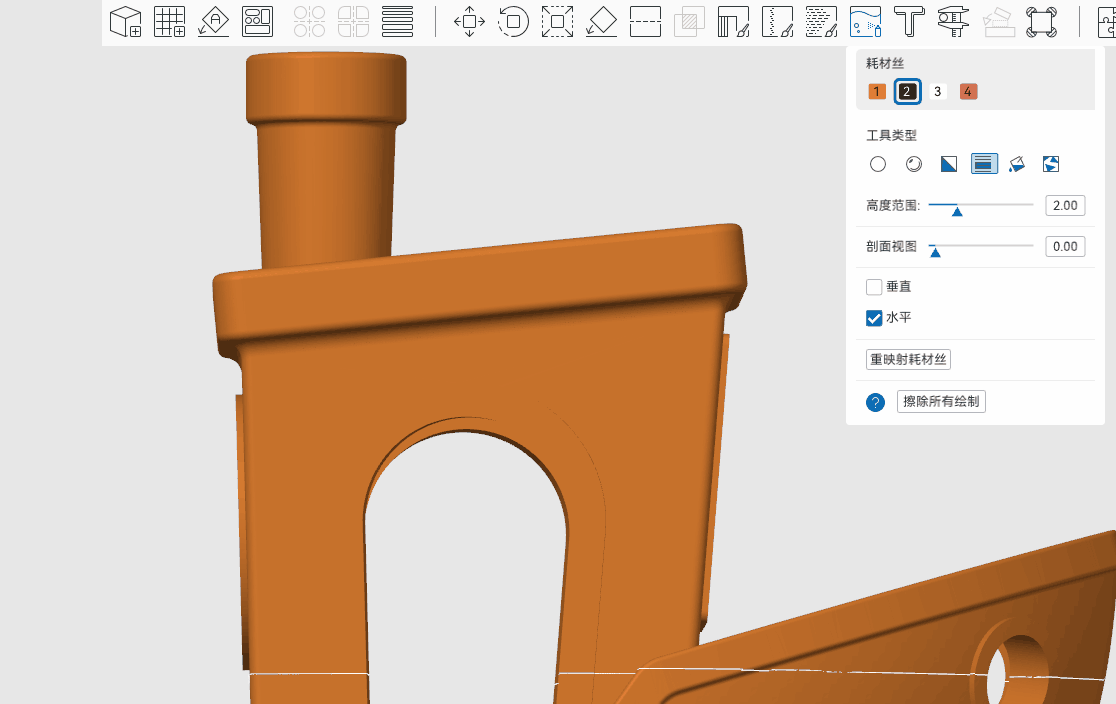The width and height of the screenshot is (1116, 704).
Task: Click the greyed Split to objects icon
Action: [310, 21]
